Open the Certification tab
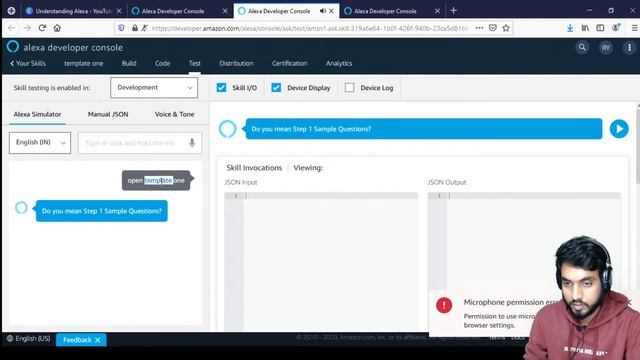 pos(289,63)
